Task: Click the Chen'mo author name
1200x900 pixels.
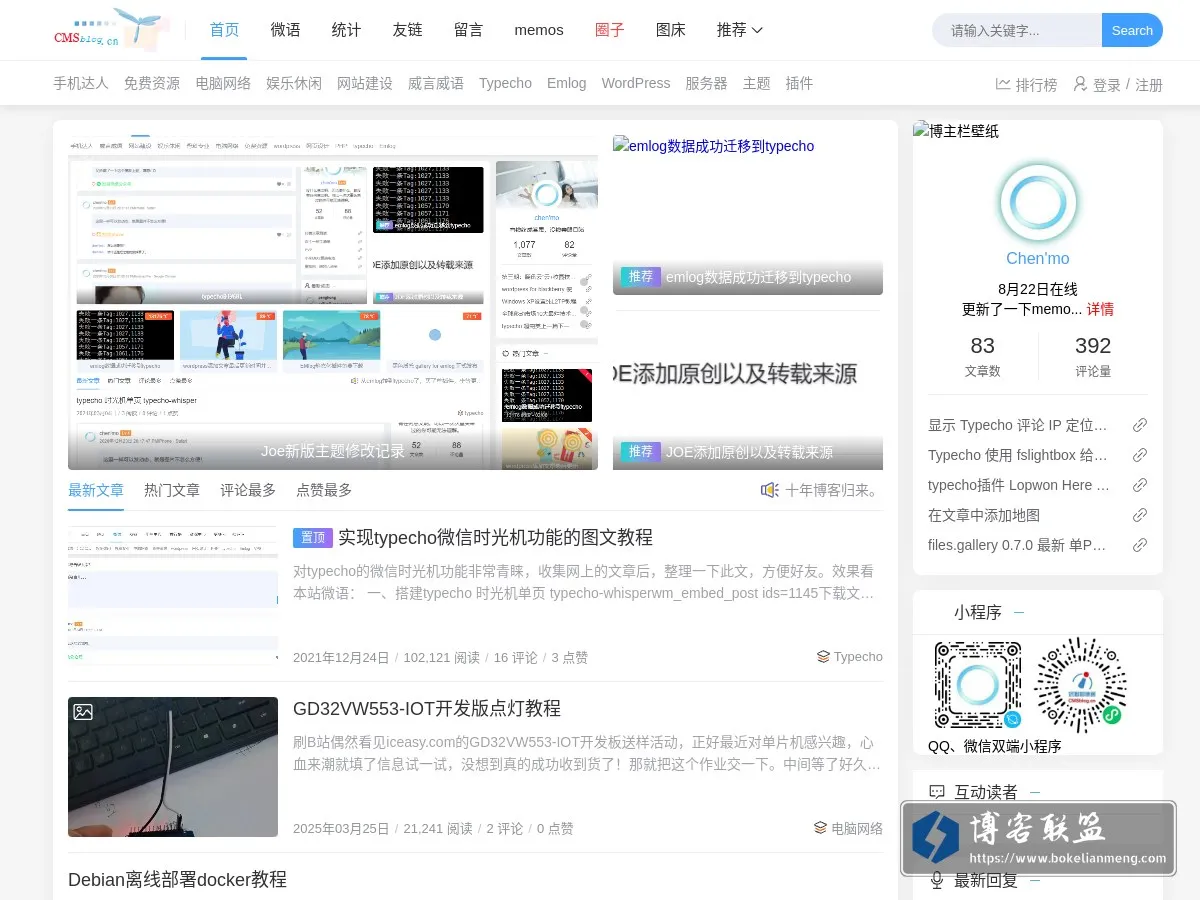Action: coord(1038,258)
